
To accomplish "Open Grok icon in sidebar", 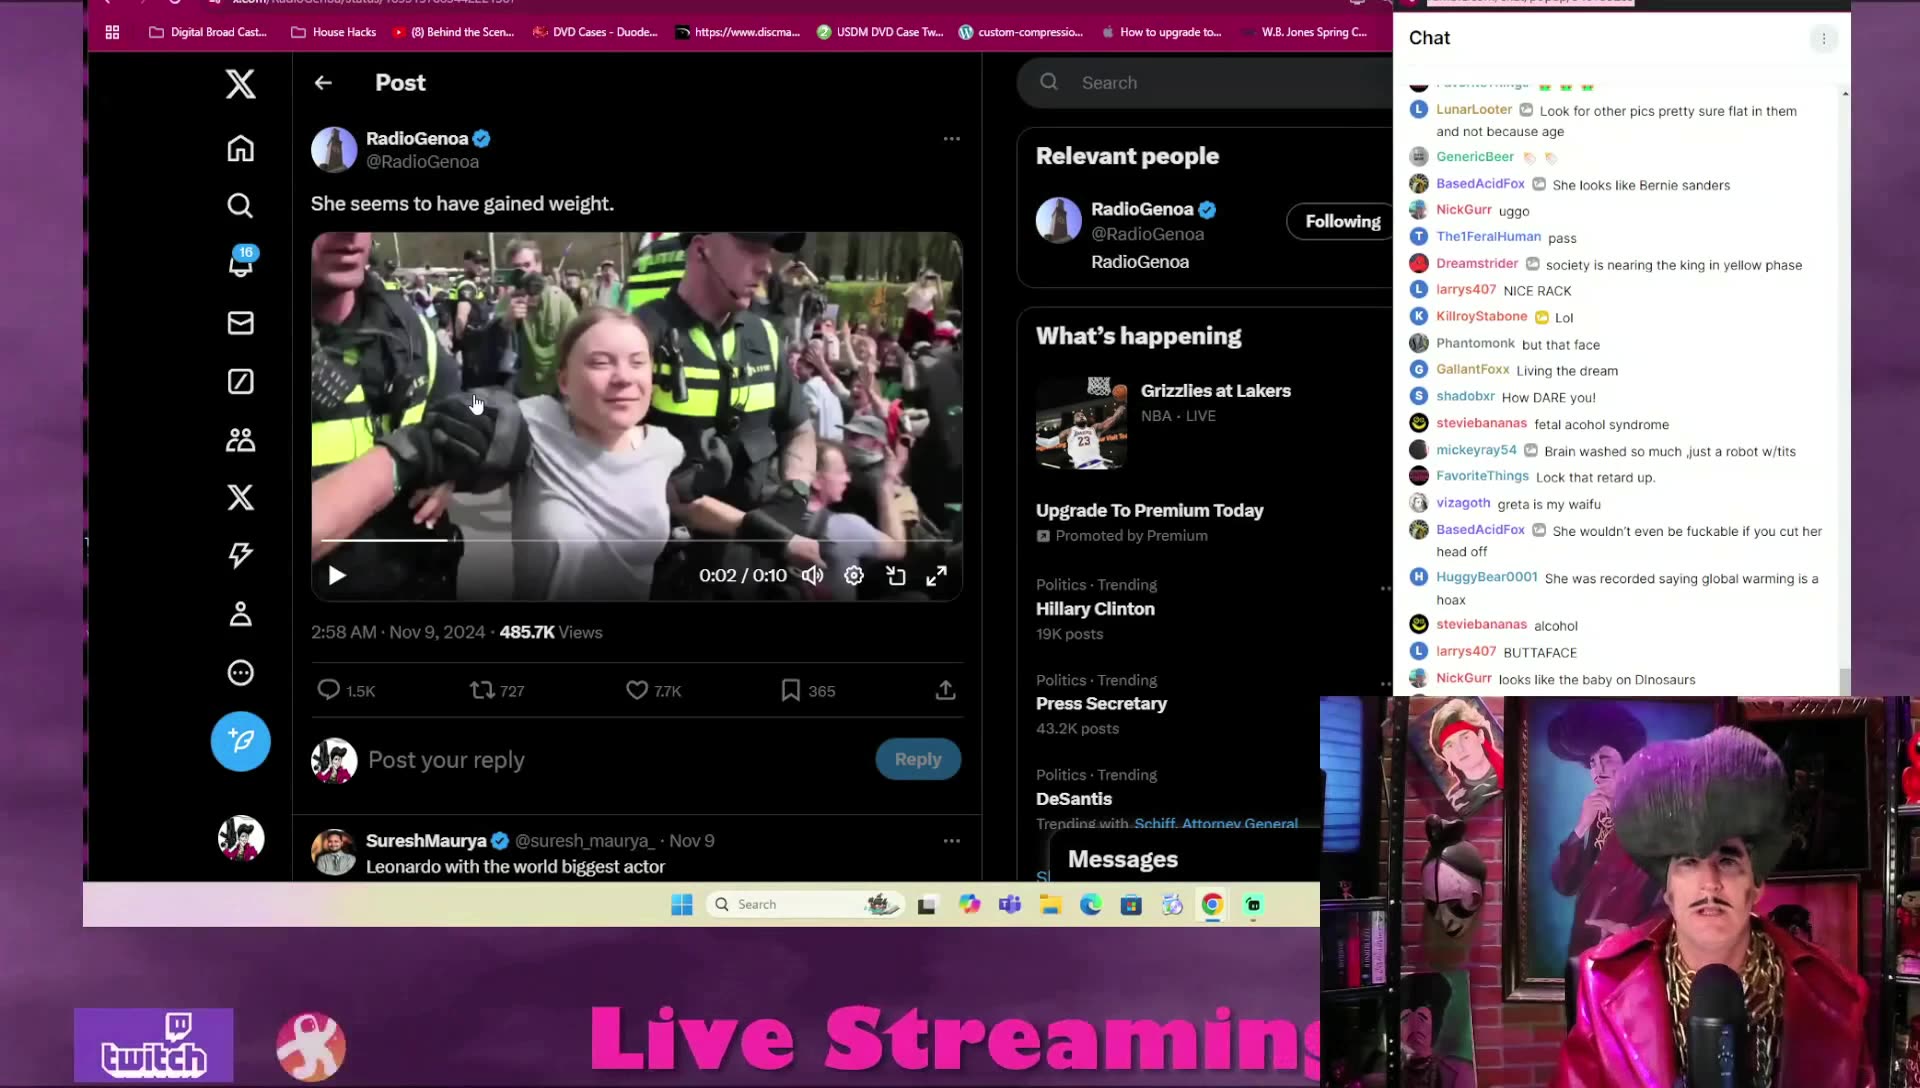I will (240, 381).
